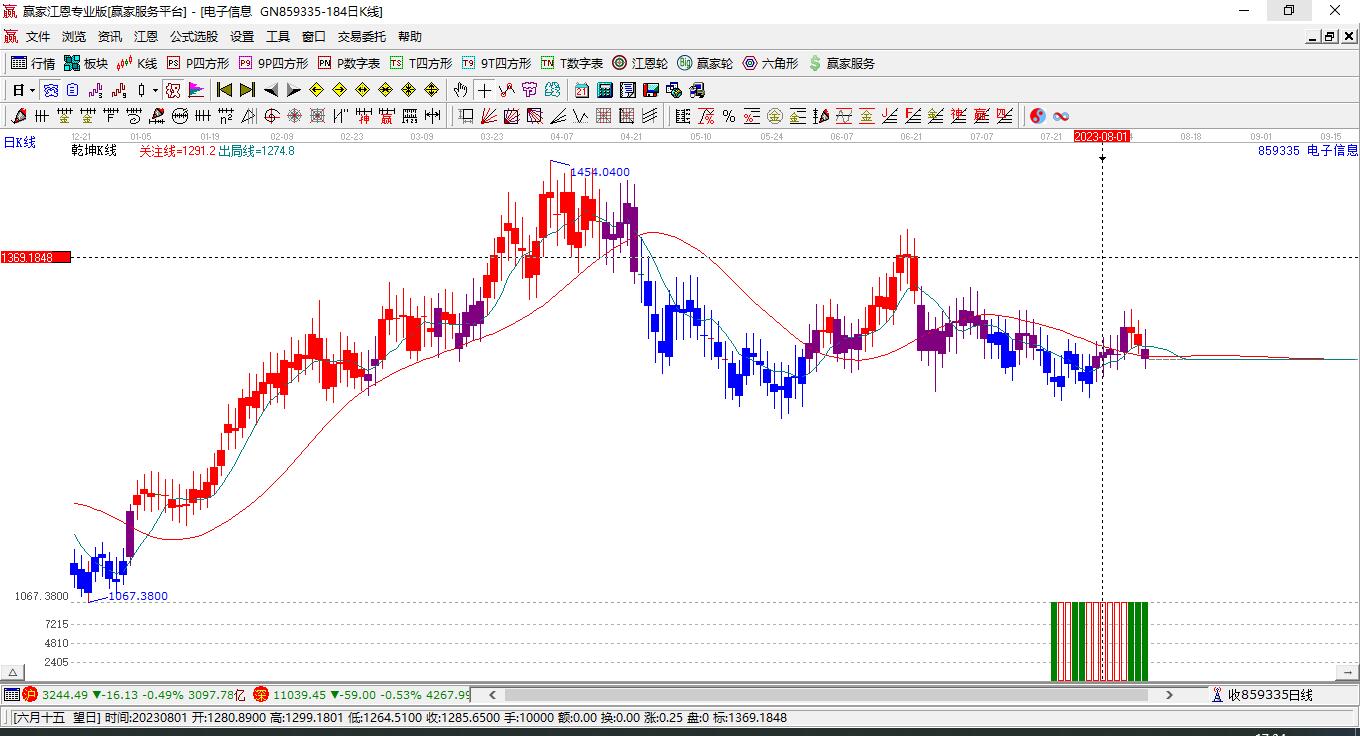This screenshot has width=1360, height=736.
Task: Click the black right arrow icon
Action: point(293,90)
